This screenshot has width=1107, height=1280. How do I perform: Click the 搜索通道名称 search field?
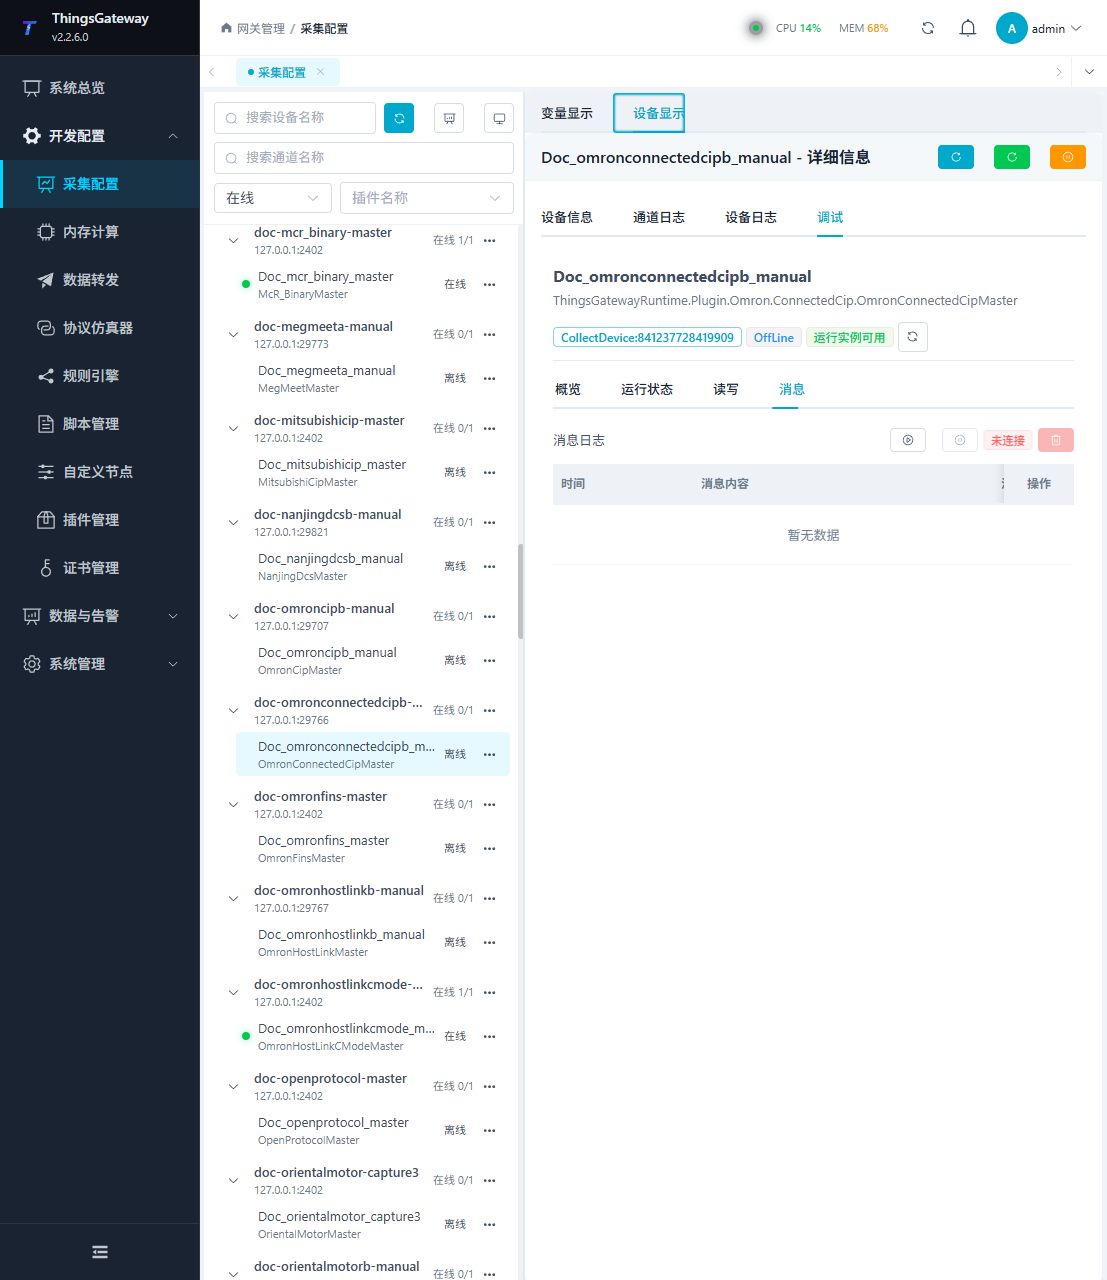pyautogui.click(x=364, y=158)
